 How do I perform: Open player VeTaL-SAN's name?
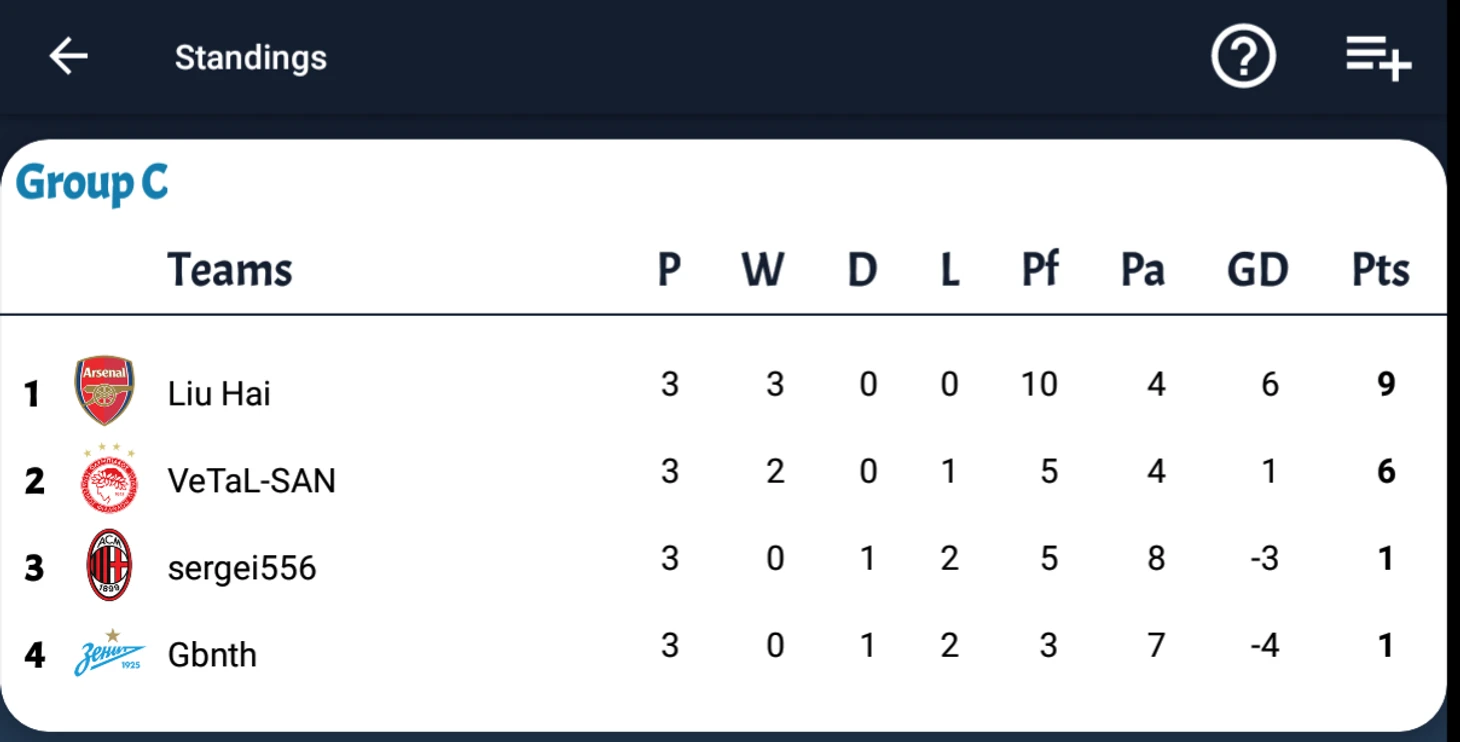252,481
